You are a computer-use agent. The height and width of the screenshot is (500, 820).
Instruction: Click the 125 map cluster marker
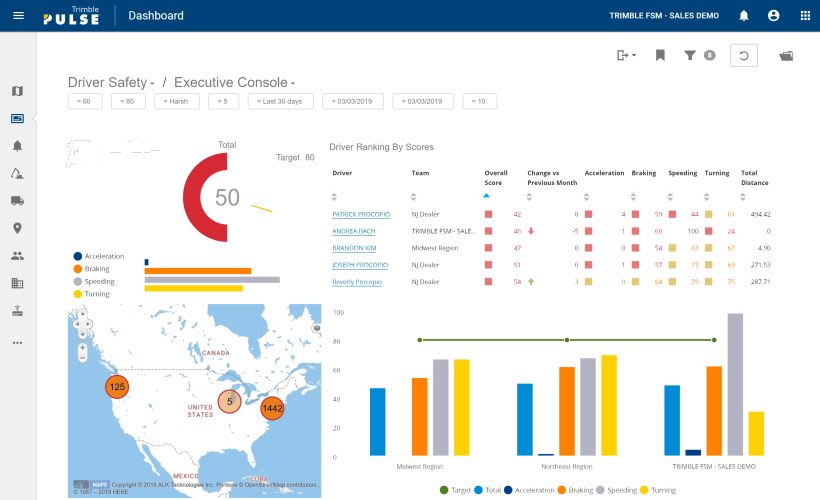click(117, 387)
